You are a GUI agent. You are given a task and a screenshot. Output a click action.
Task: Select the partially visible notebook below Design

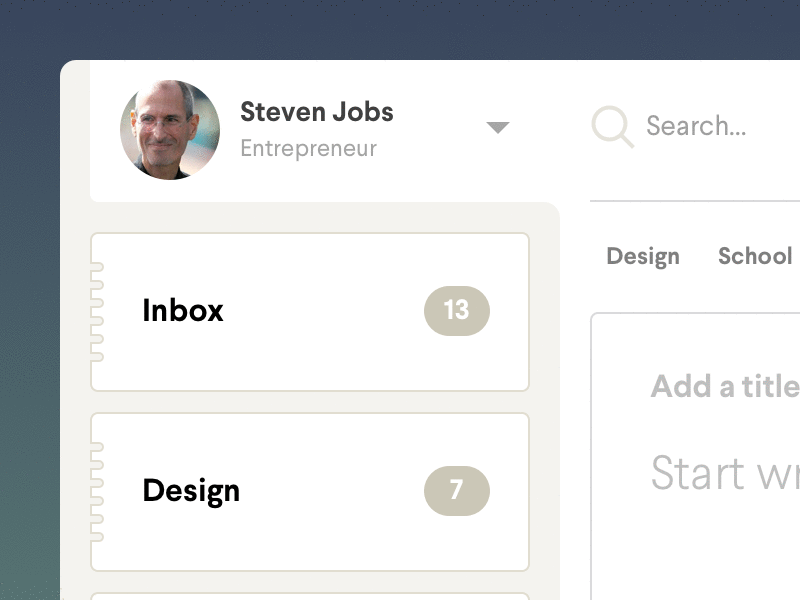pos(310,597)
